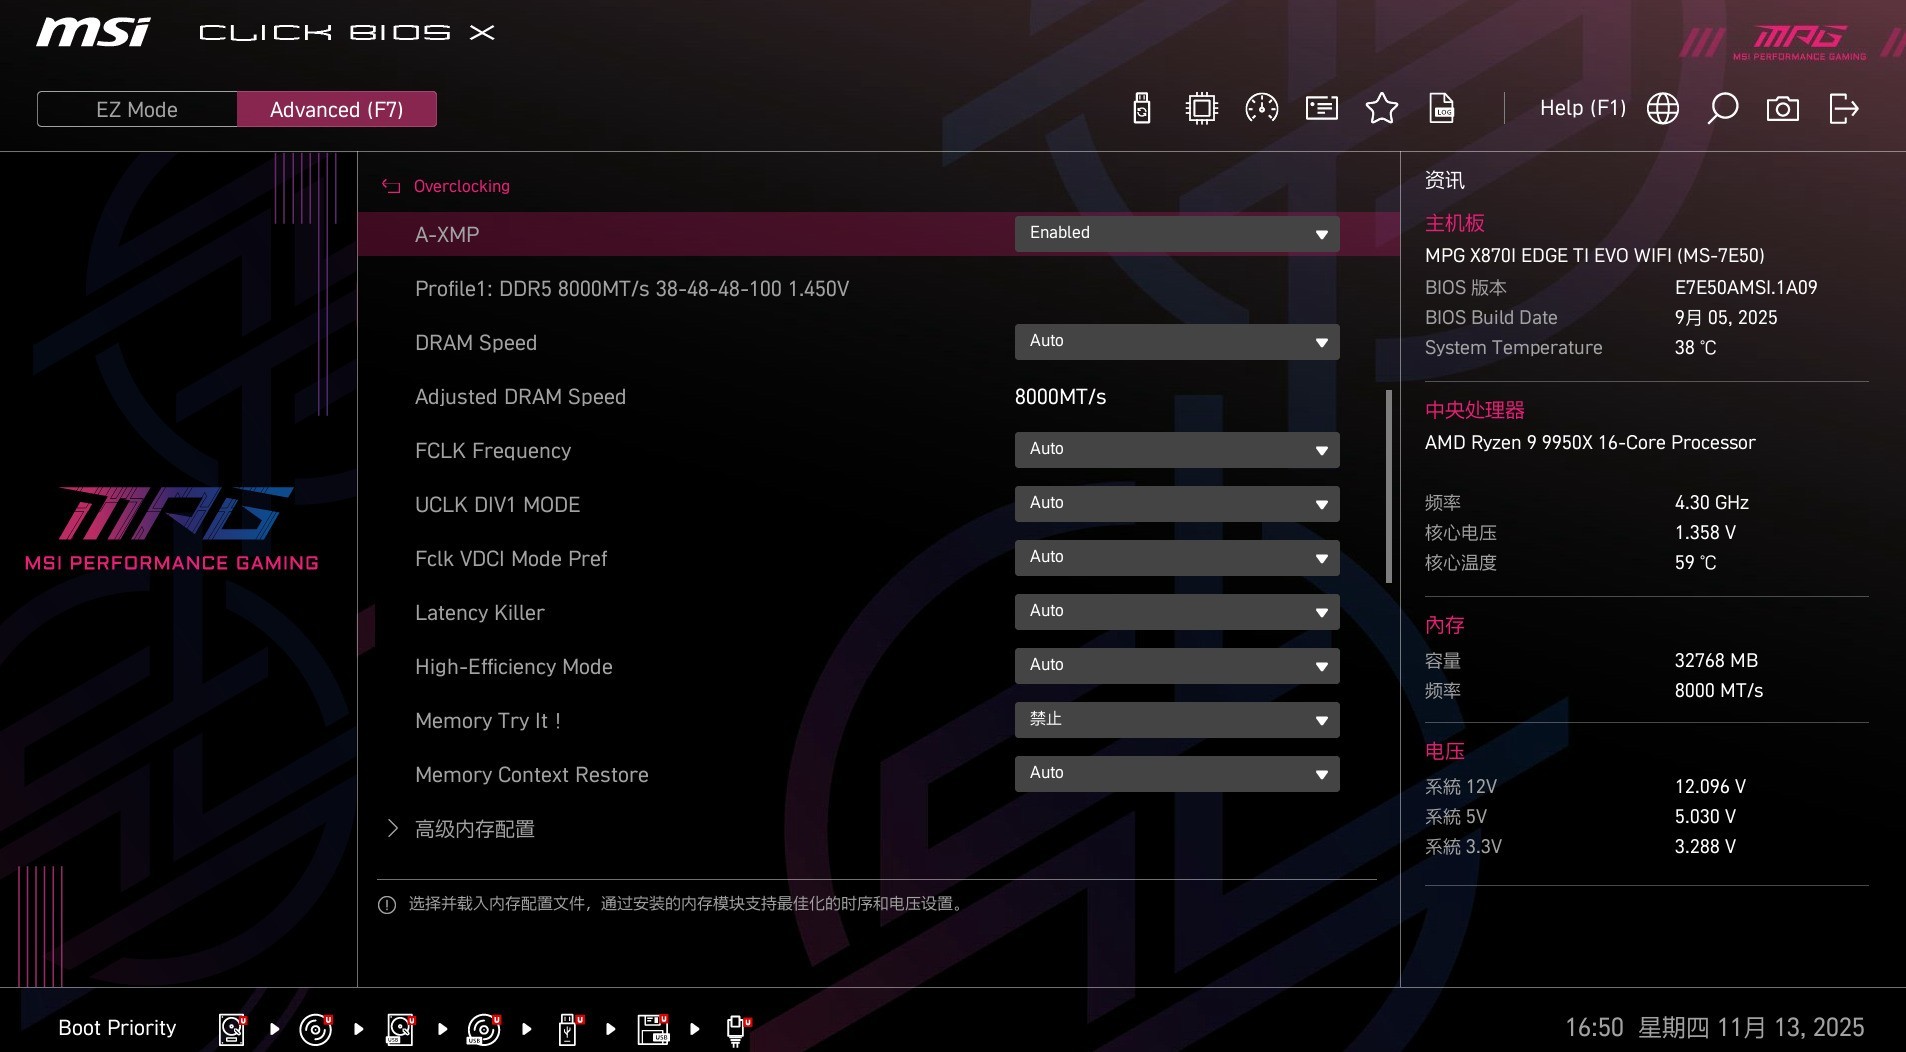The height and width of the screenshot is (1052, 1906).
Task: Open the CPU specifications panel
Action: tap(1200, 108)
